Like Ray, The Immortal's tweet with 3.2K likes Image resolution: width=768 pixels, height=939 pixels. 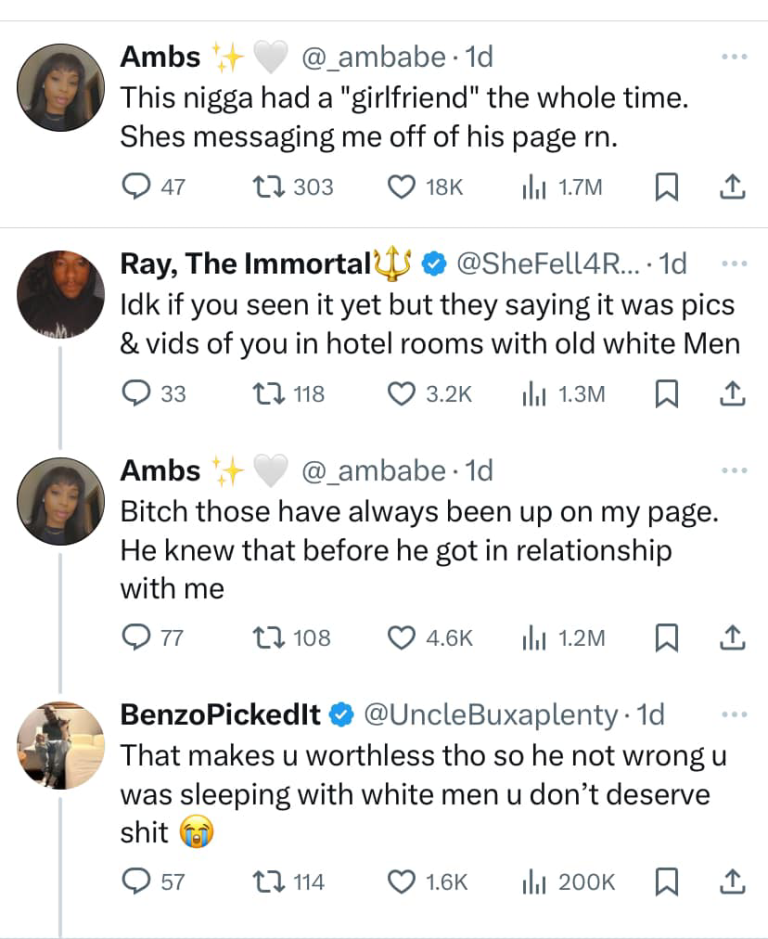(401, 394)
